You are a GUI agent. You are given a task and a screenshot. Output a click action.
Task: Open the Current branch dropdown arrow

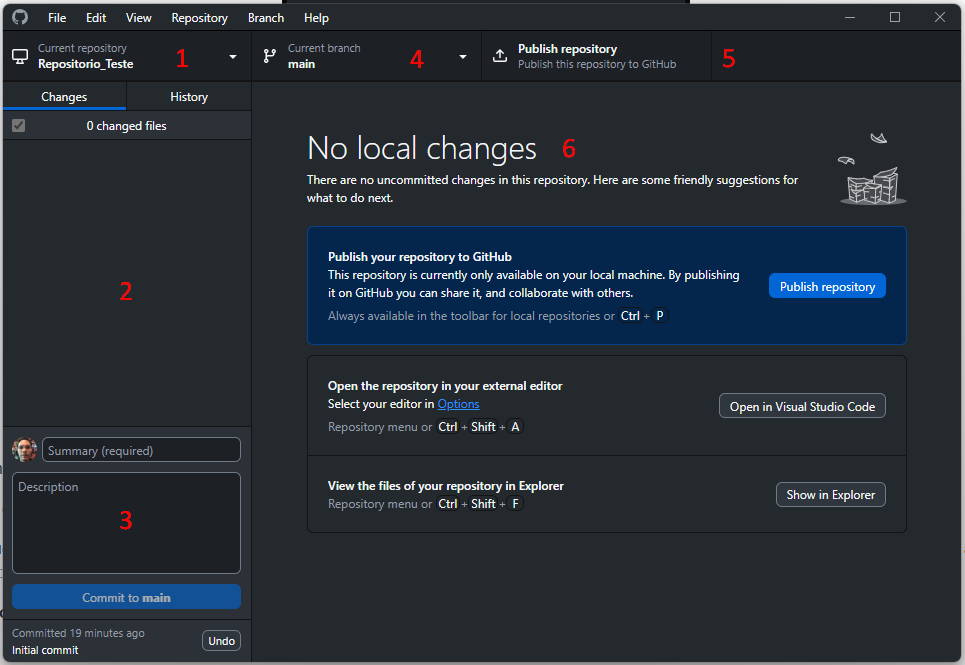(463, 57)
